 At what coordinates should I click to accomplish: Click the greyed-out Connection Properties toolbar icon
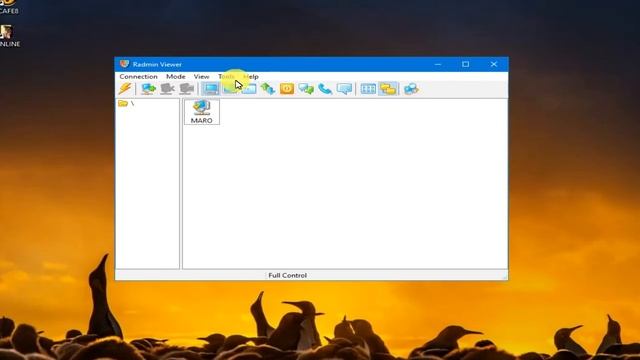click(187, 89)
